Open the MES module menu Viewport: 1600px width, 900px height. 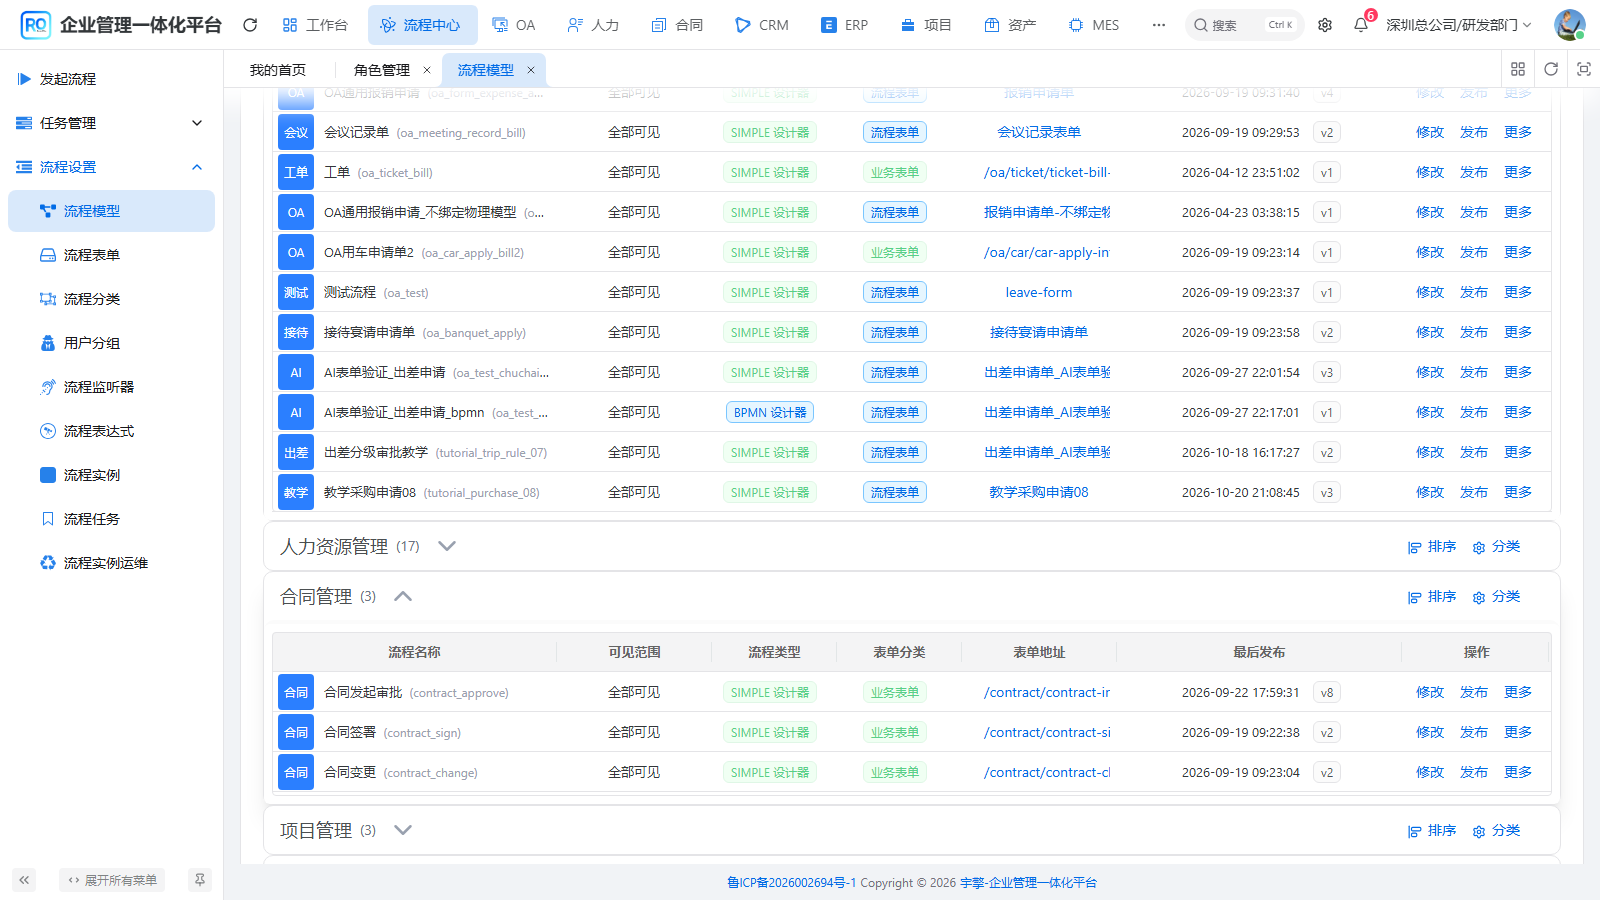pos(1094,25)
